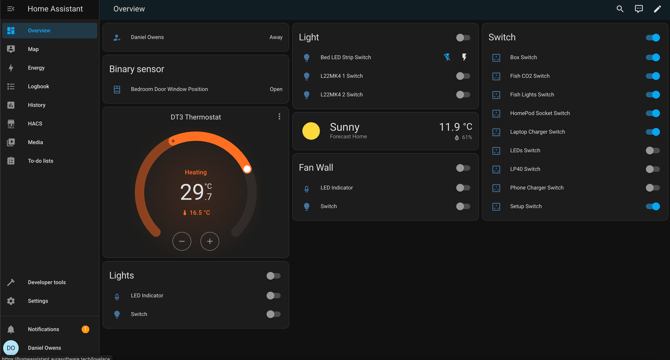The width and height of the screenshot is (670, 360).
Task: Toggle Switch in the Fan Wall card
Action: click(463, 206)
